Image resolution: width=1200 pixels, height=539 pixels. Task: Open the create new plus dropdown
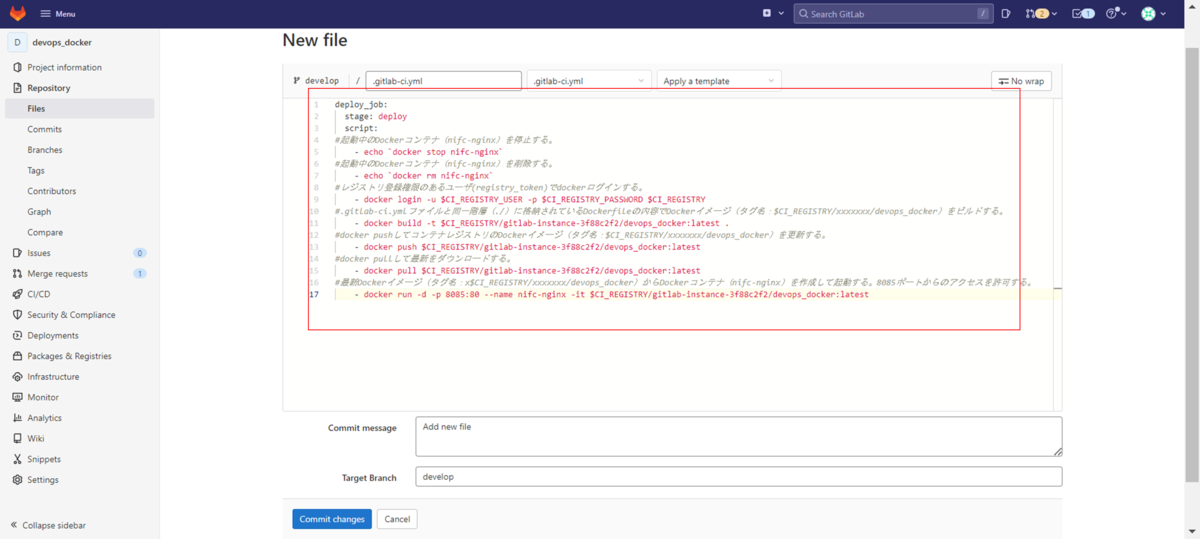pos(771,14)
